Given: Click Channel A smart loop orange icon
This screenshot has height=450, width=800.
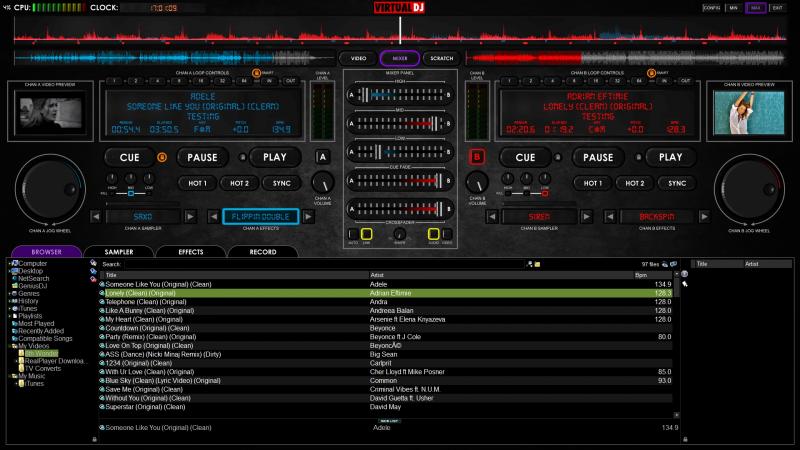Looking at the screenshot, I should pyautogui.click(x=257, y=73).
